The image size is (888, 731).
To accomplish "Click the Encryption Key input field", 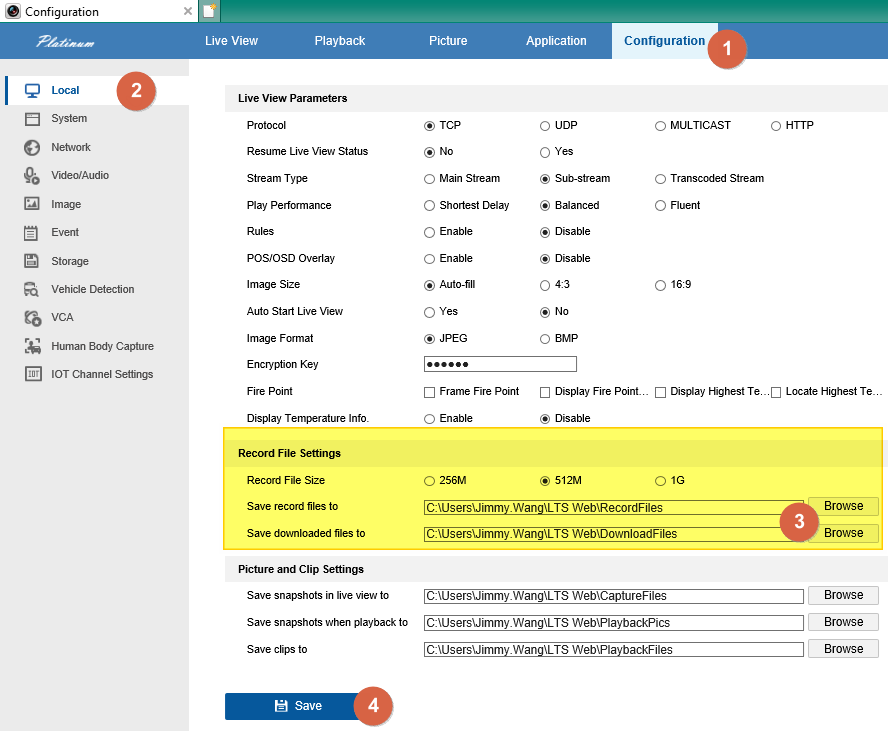I will [x=500, y=364].
